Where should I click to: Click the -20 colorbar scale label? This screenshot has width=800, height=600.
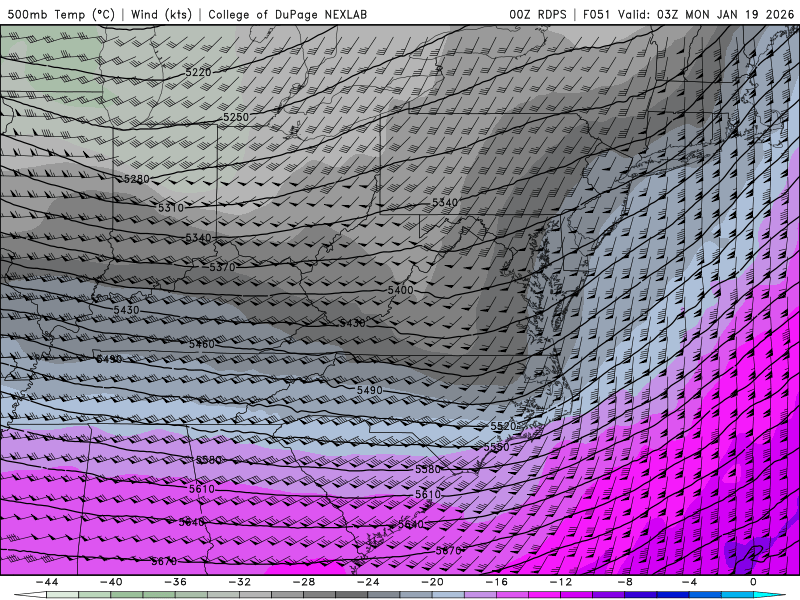point(433,582)
